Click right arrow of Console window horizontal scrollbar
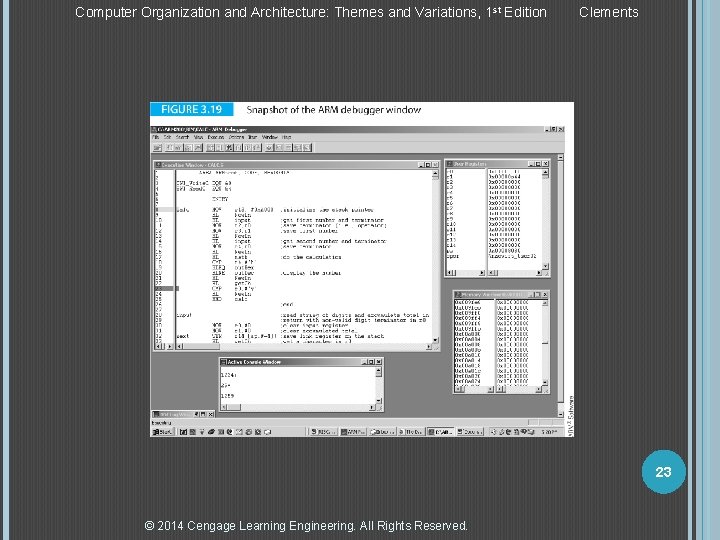 [372, 407]
